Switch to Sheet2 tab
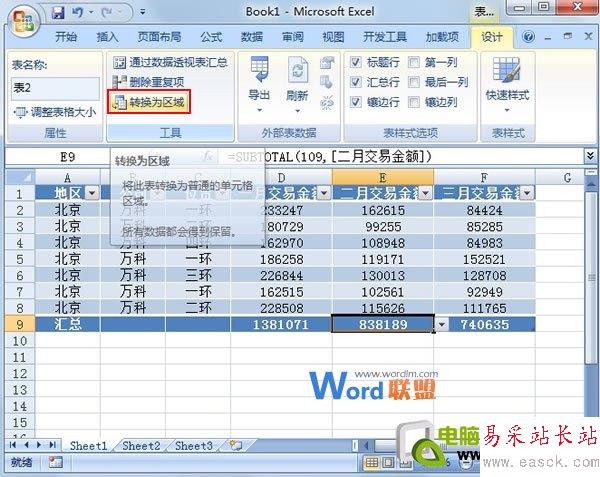600x477 pixels. [141, 446]
